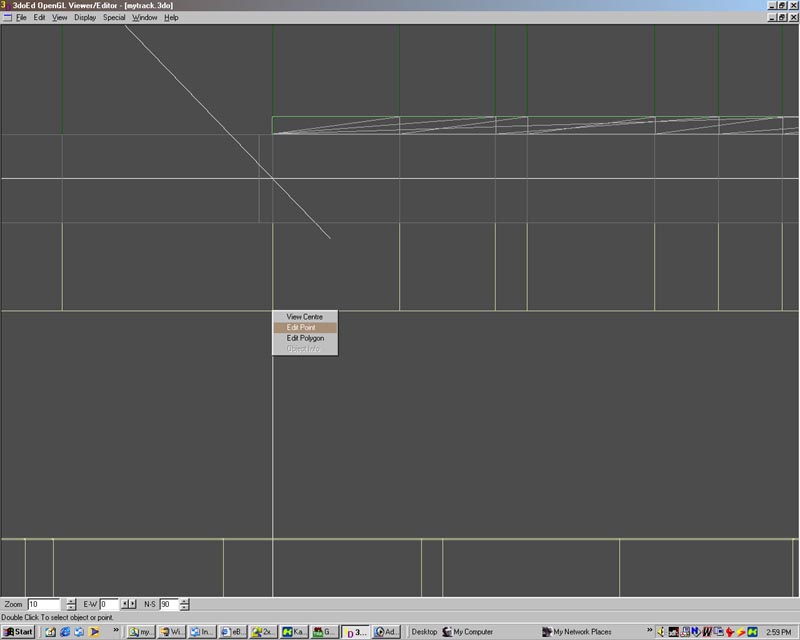Choose View Centre from the context menu
Screen dimensions: 800x640
pyautogui.click(x=305, y=316)
